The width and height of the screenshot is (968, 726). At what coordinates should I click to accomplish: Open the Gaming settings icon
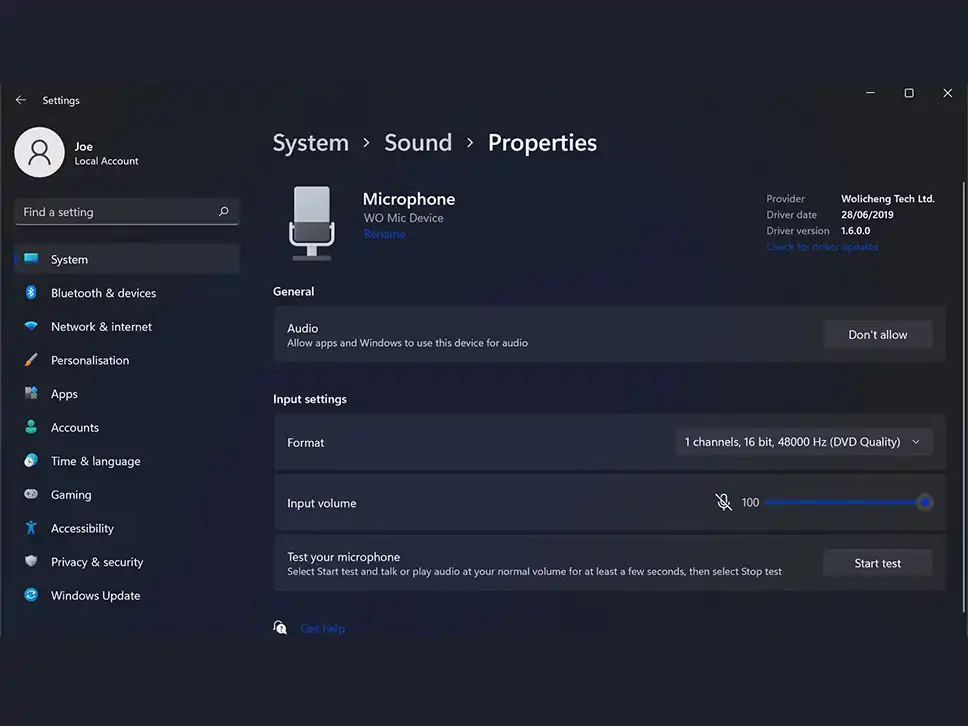click(33, 494)
